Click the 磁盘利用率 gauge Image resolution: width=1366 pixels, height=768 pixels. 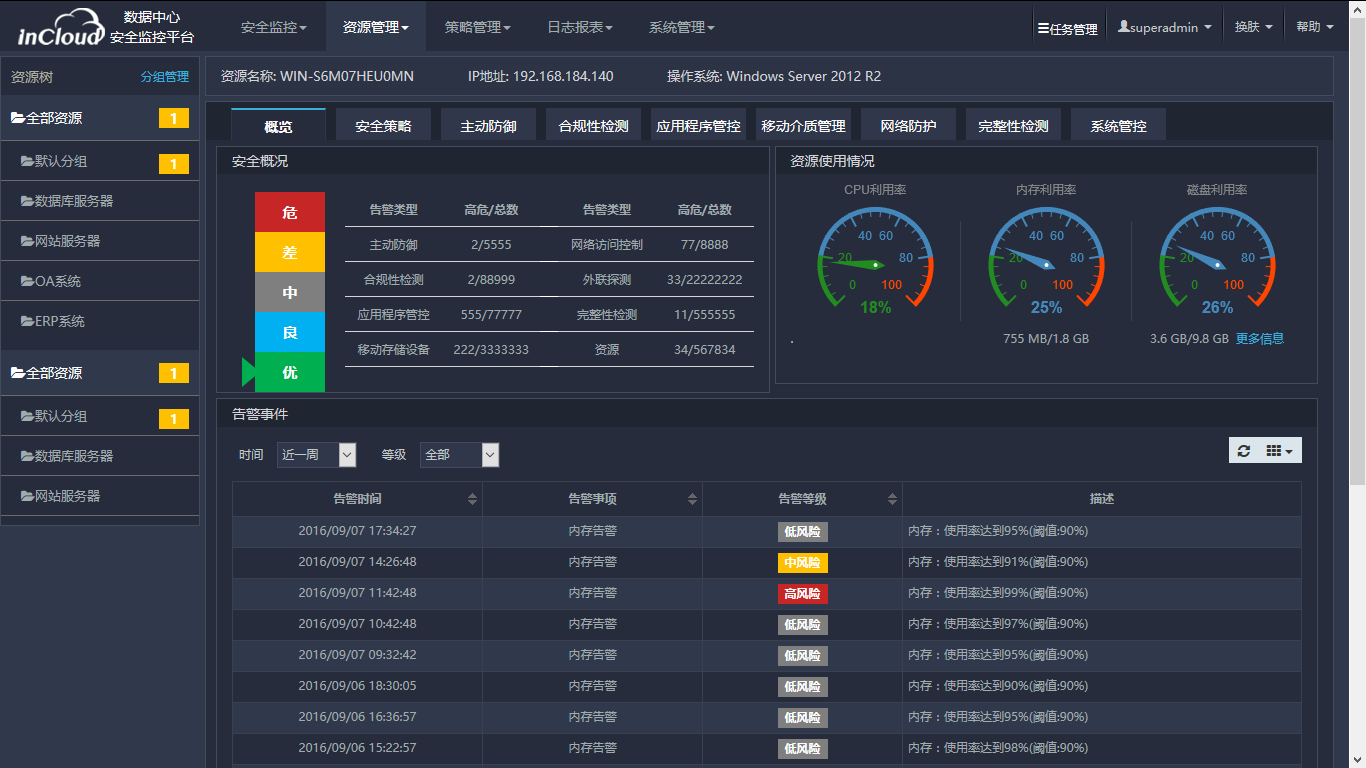[1217, 260]
